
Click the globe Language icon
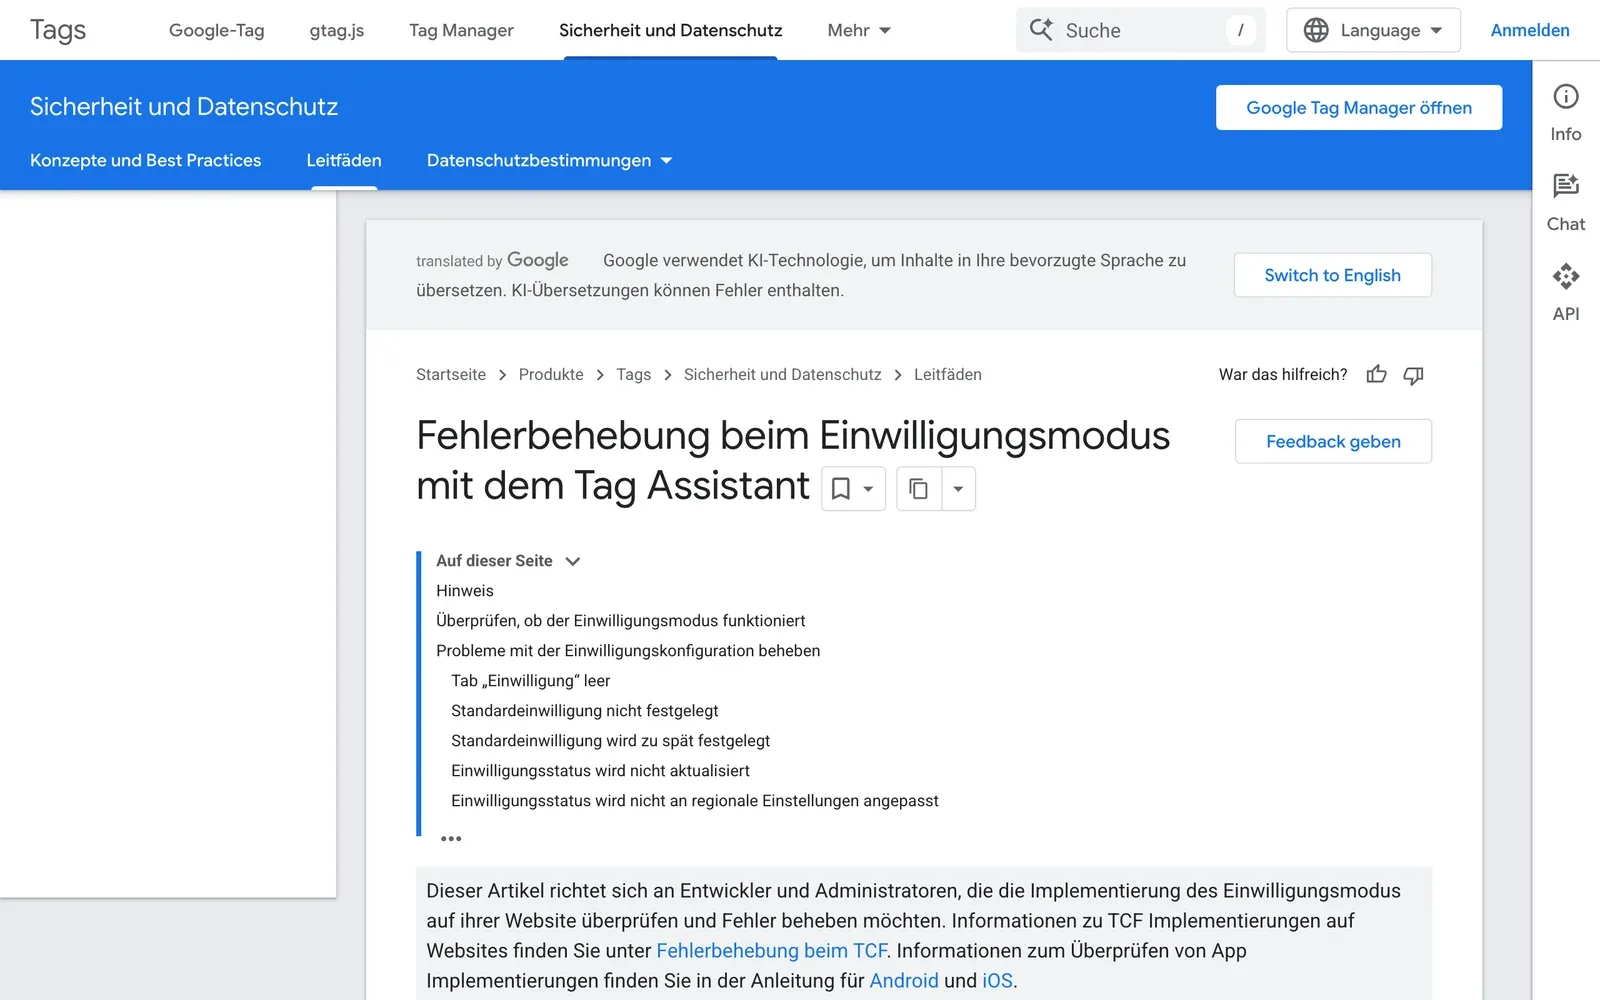(x=1316, y=30)
